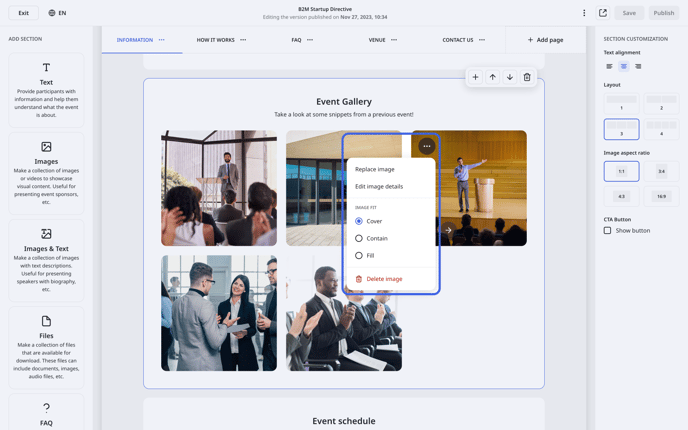This screenshot has width=688, height=430.
Task: Align text to the center
Action: coord(624,67)
